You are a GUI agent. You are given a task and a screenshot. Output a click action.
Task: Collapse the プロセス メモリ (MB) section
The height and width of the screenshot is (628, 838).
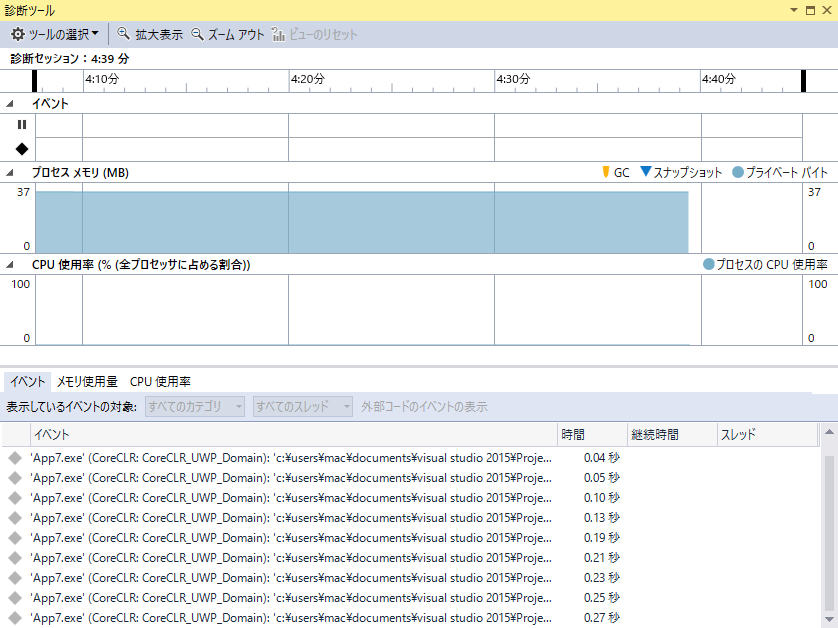[10, 173]
